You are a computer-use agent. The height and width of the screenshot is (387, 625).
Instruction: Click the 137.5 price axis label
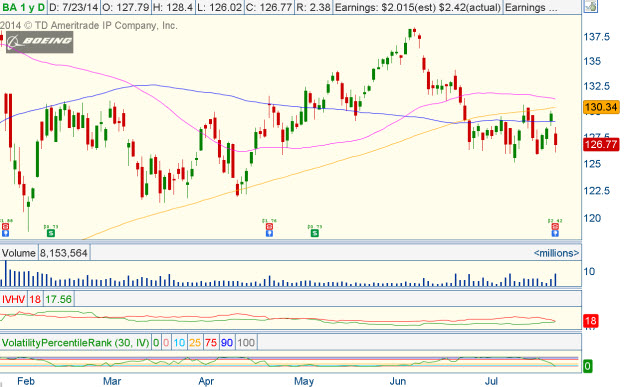pos(597,37)
